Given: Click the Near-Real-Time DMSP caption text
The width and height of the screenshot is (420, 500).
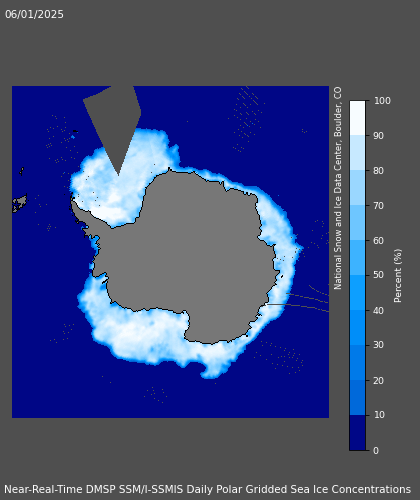Looking at the screenshot, I should point(207,489).
